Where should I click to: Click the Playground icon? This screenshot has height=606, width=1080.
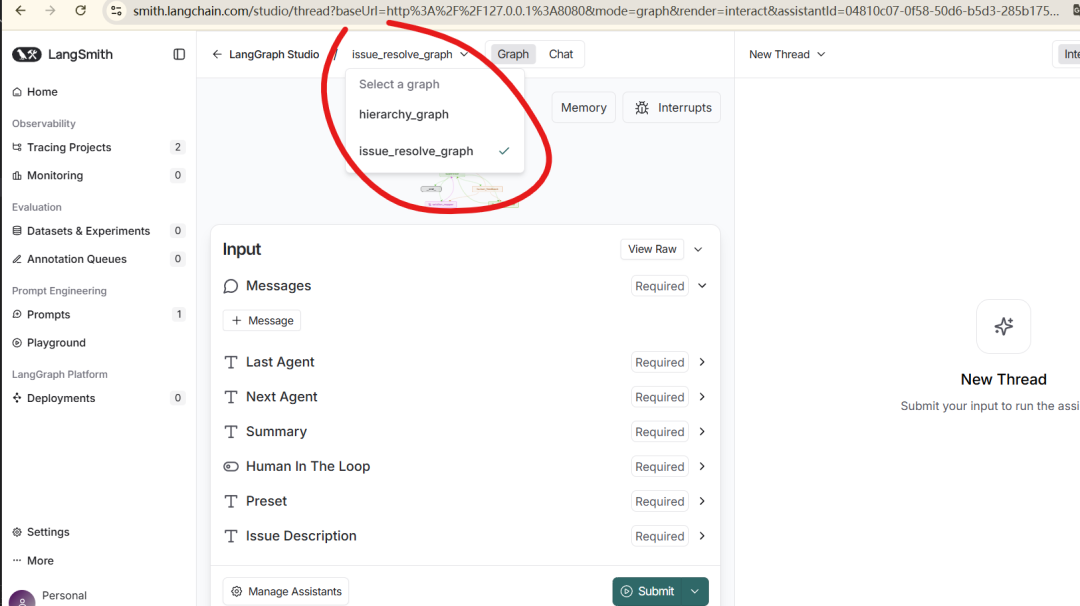coord(17,342)
